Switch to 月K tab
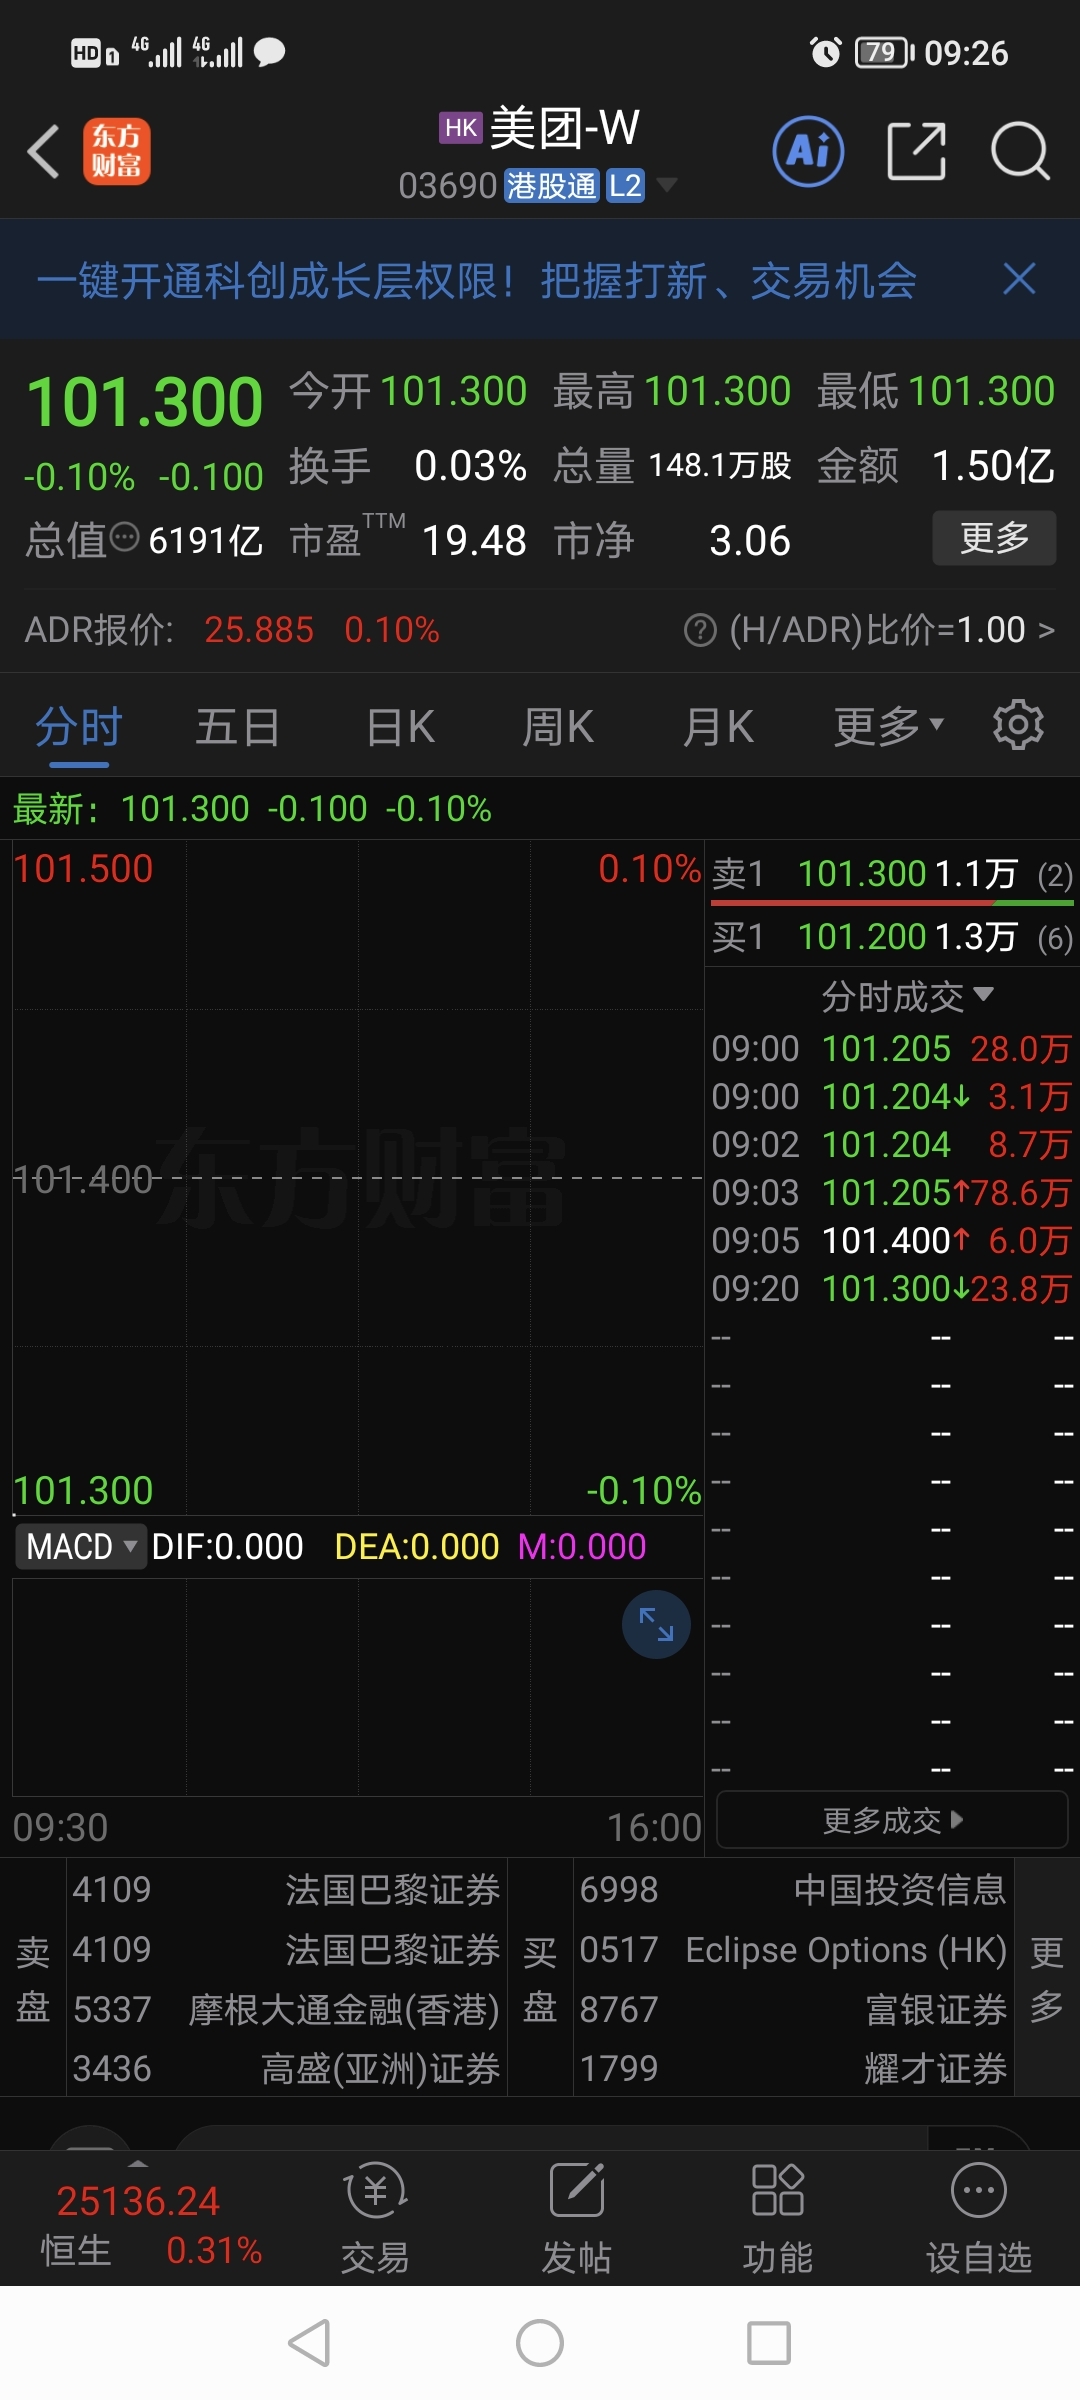Viewport: 1080px width, 2400px height. coord(718,726)
